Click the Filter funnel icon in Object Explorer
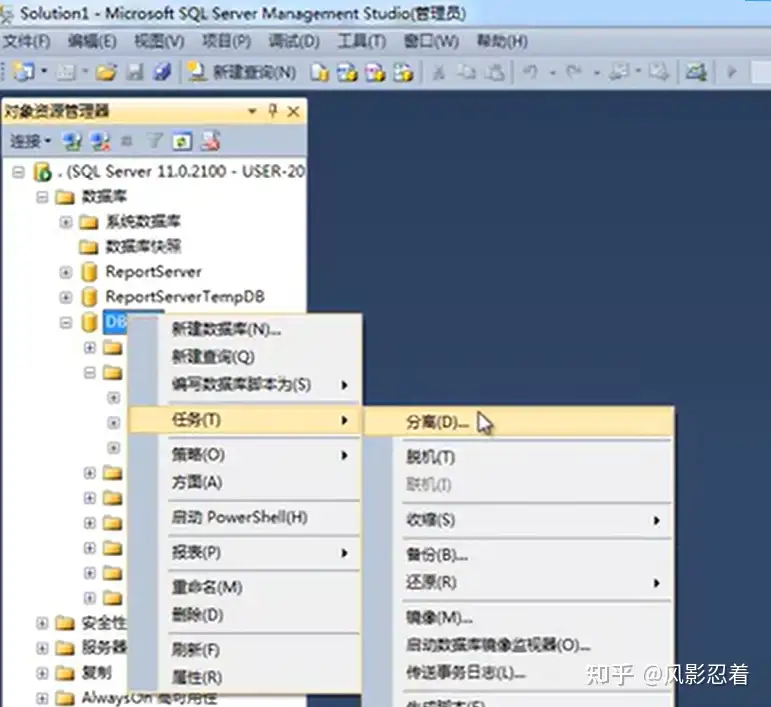The width and height of the screenshot is (771, 707). [155, 142]
